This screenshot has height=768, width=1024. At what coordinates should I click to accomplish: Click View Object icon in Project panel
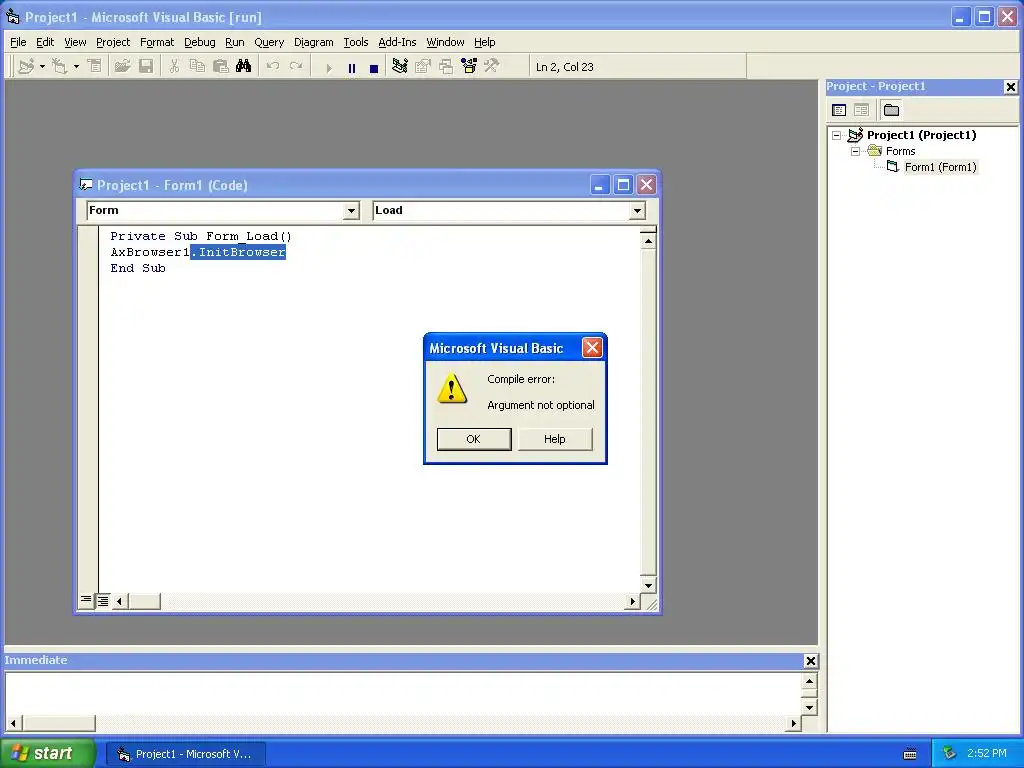[861, 110]
